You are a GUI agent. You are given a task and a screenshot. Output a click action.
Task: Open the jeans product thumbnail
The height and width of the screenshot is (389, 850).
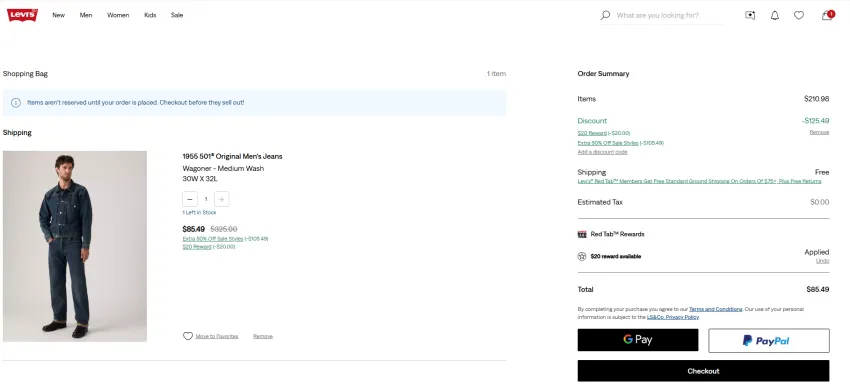click(75, 247)
